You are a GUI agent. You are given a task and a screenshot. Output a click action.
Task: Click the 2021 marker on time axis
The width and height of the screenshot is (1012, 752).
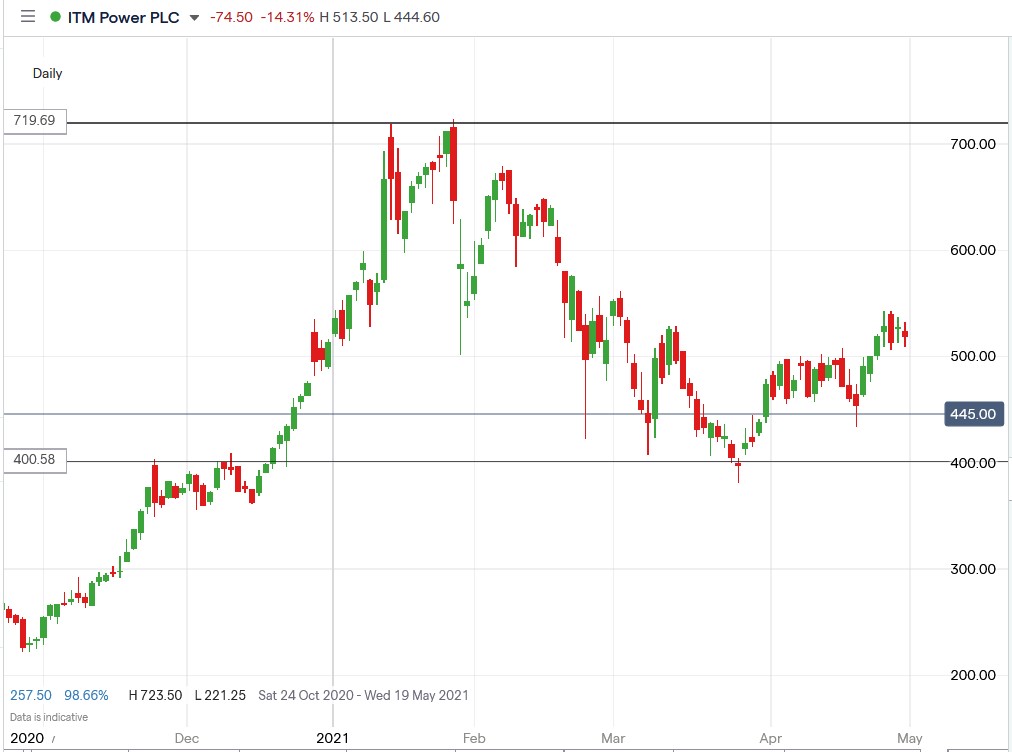[332, 739]
